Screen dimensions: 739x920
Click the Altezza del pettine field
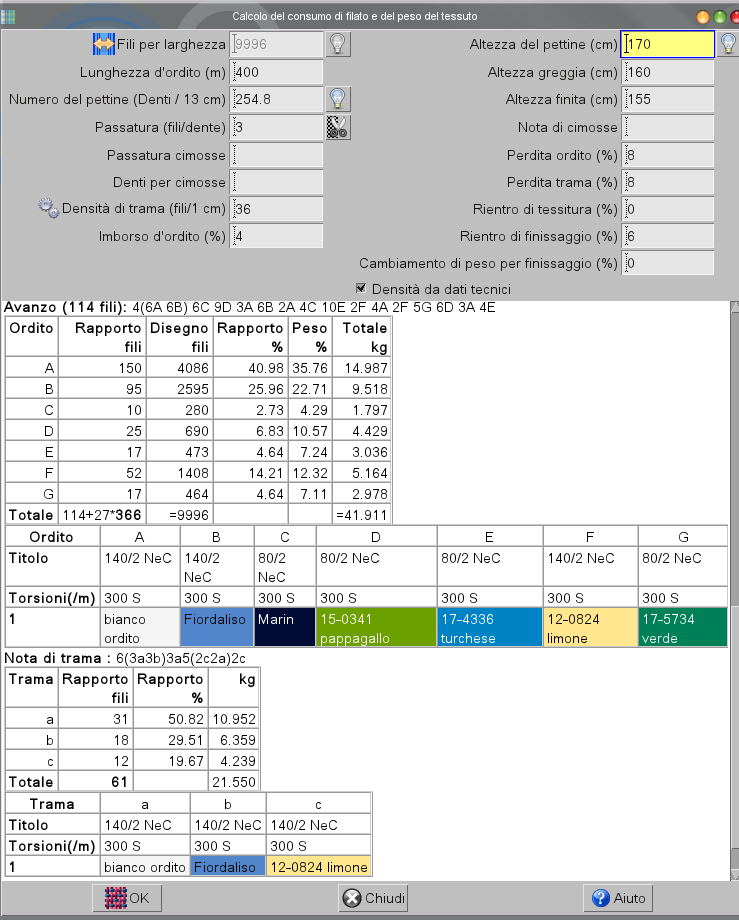667,44
